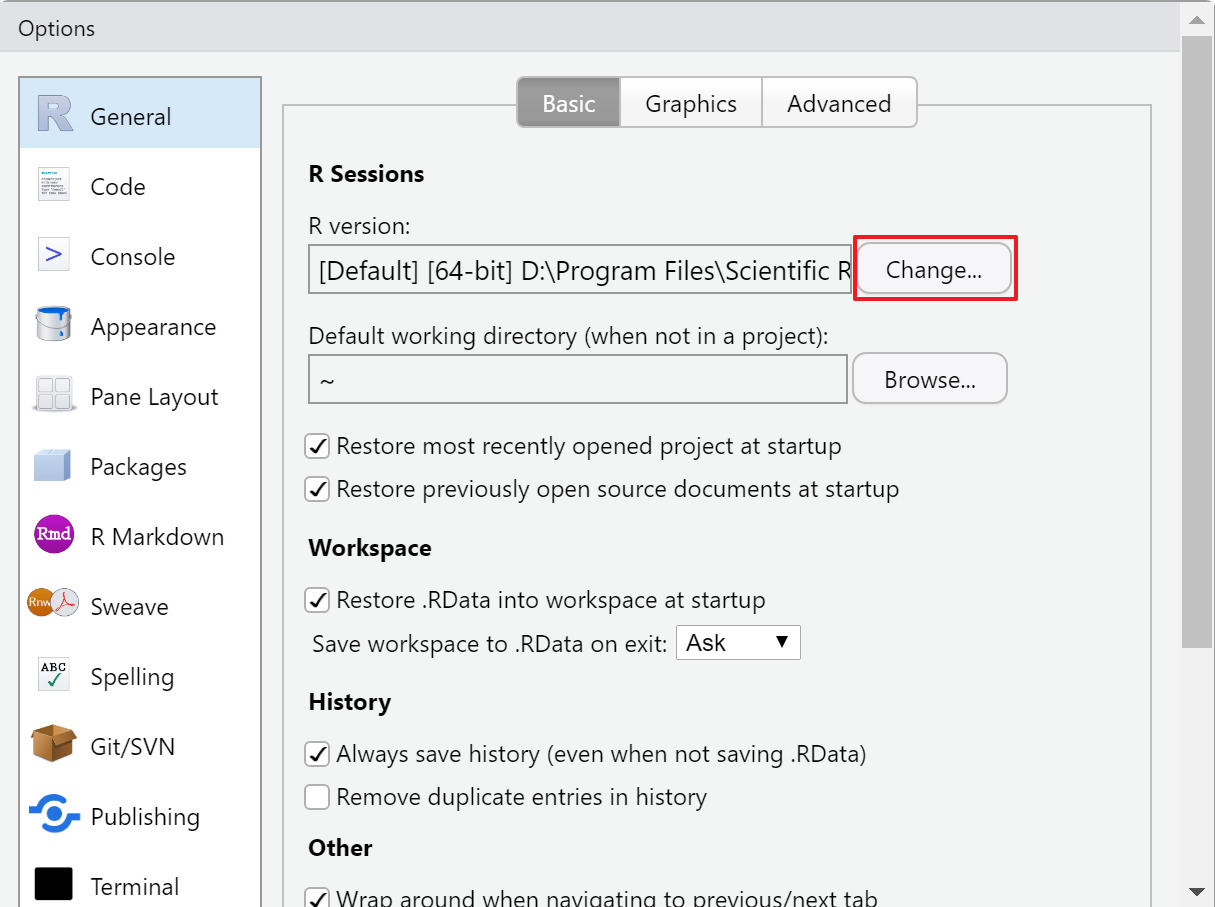Open the Code options icon

point(54,186)
